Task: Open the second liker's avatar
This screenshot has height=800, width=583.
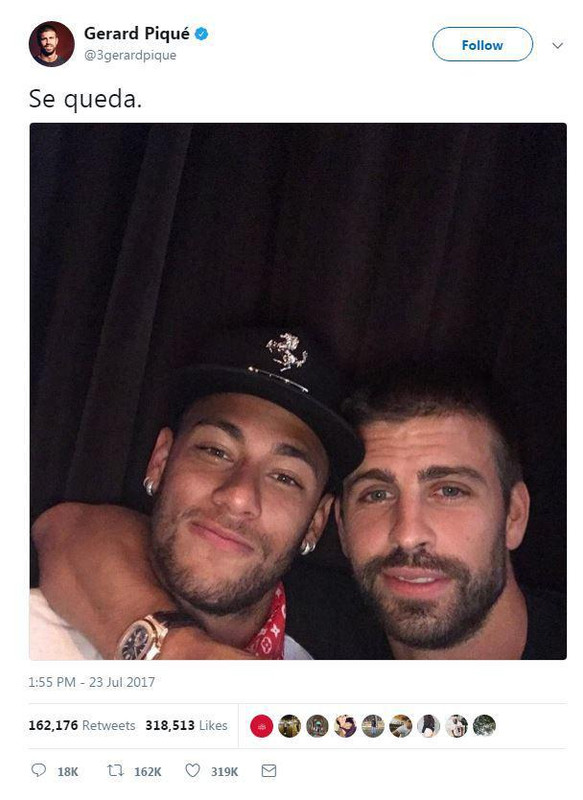Action: tap(289, 726)
